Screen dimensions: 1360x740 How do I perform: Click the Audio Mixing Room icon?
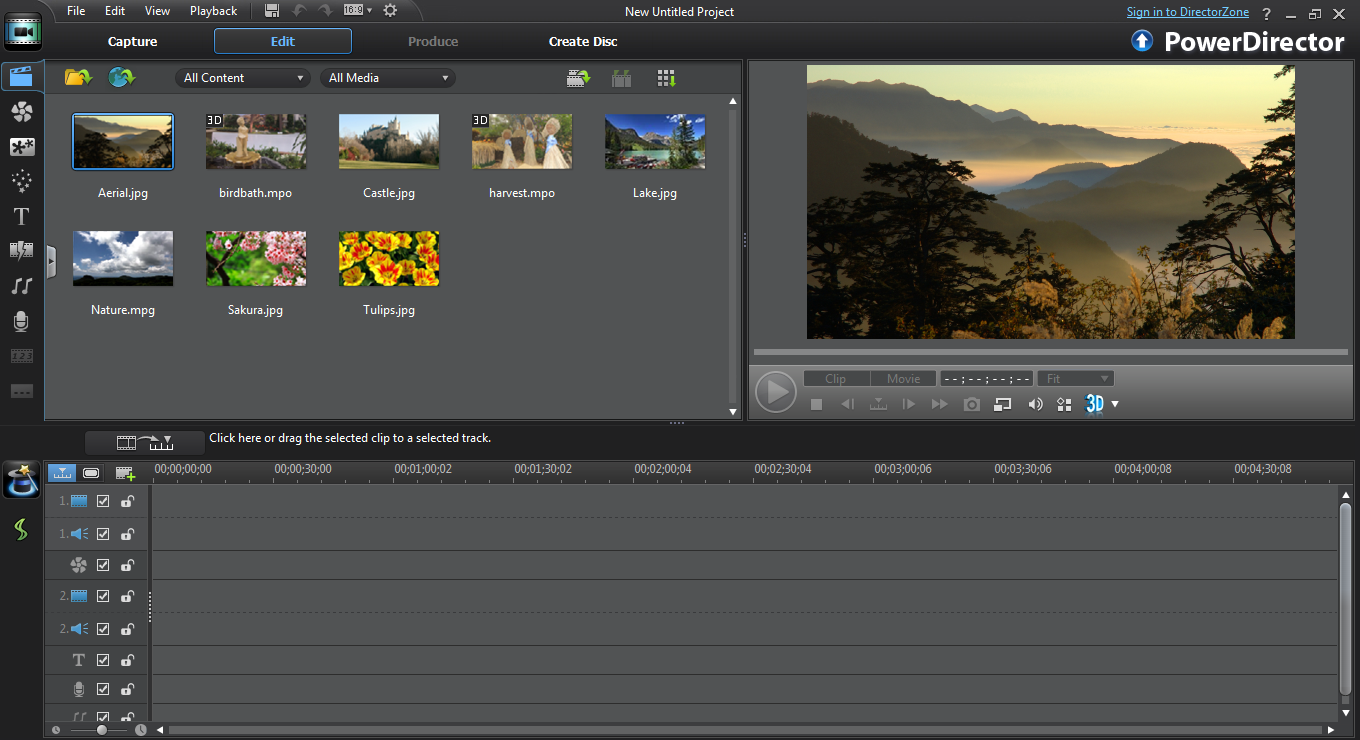(x=21, y=286)
